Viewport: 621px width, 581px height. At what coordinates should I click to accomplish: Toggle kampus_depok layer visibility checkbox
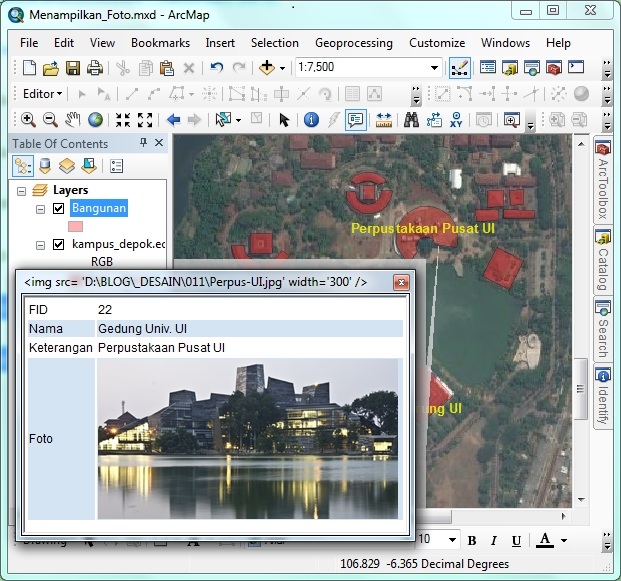pos(59,245)
